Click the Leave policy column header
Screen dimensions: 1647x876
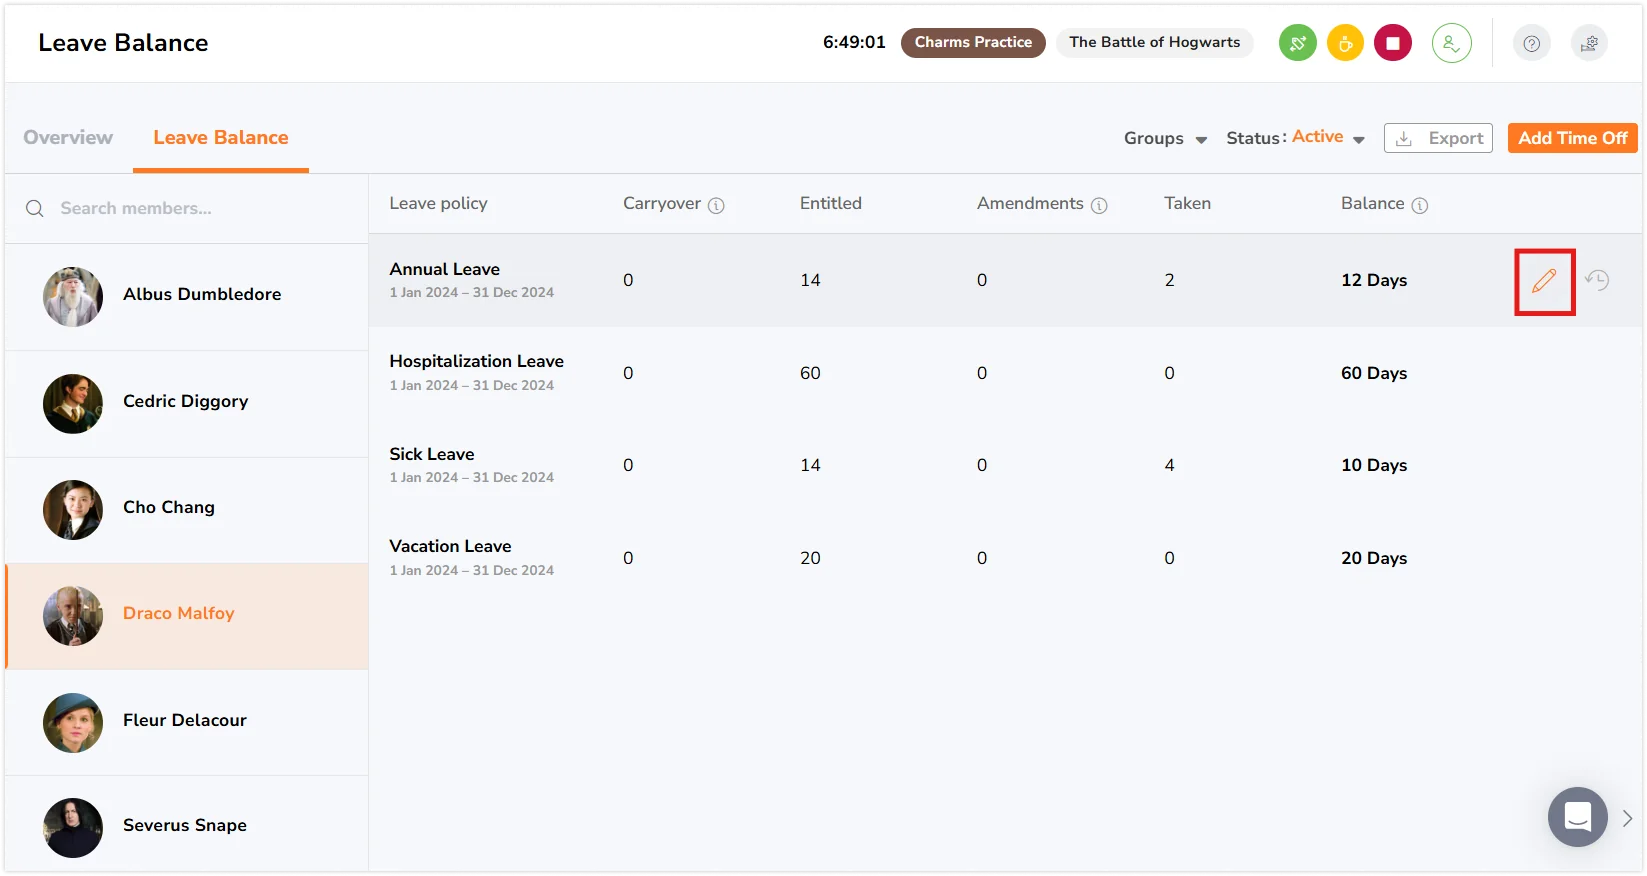click(x=438, y=203)
